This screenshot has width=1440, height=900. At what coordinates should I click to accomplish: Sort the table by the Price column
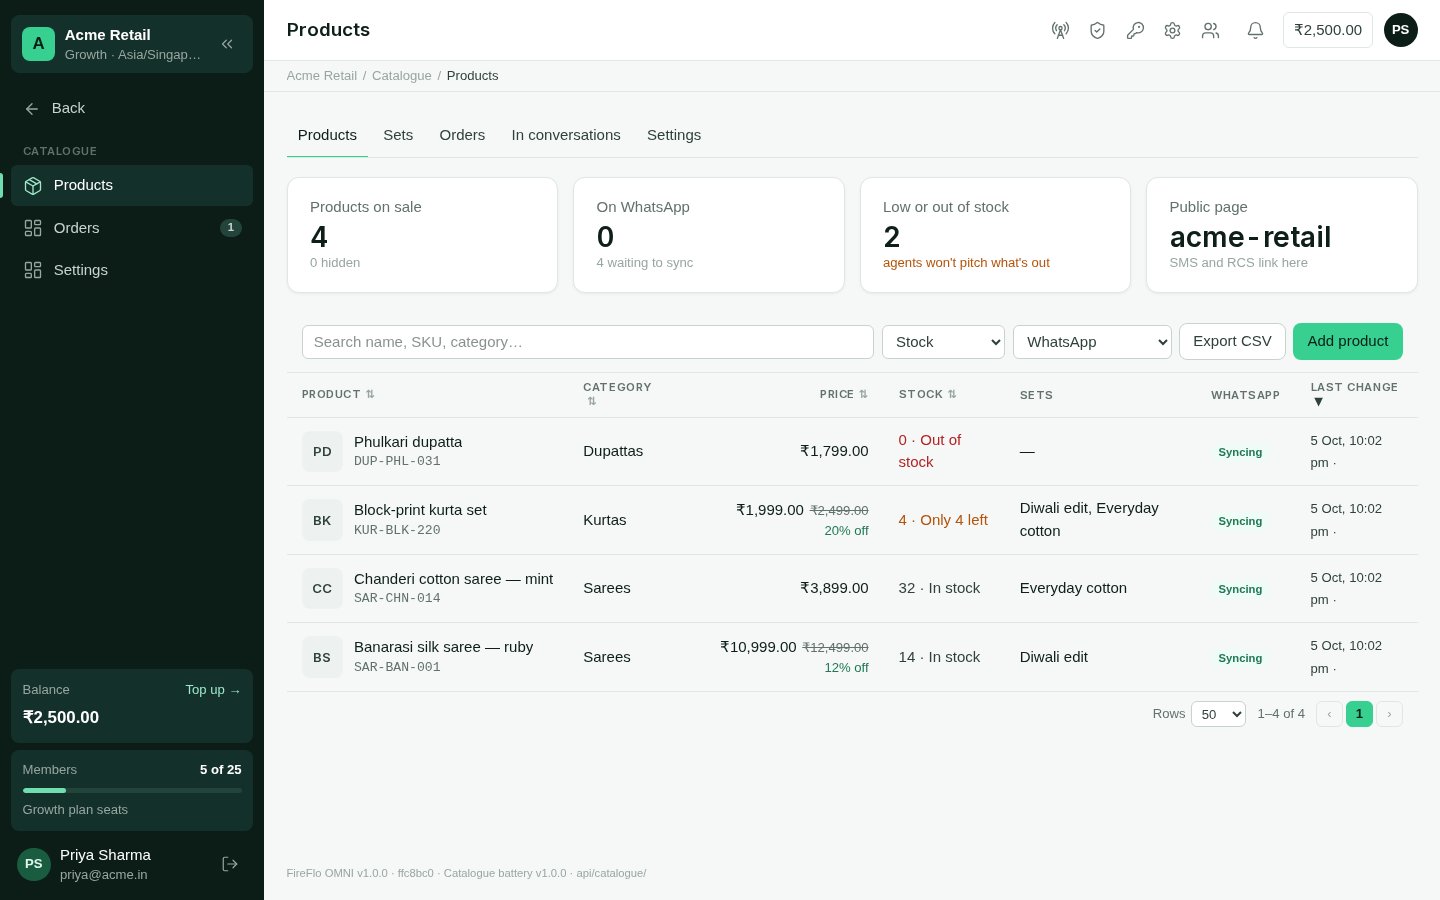pos(844,394)
